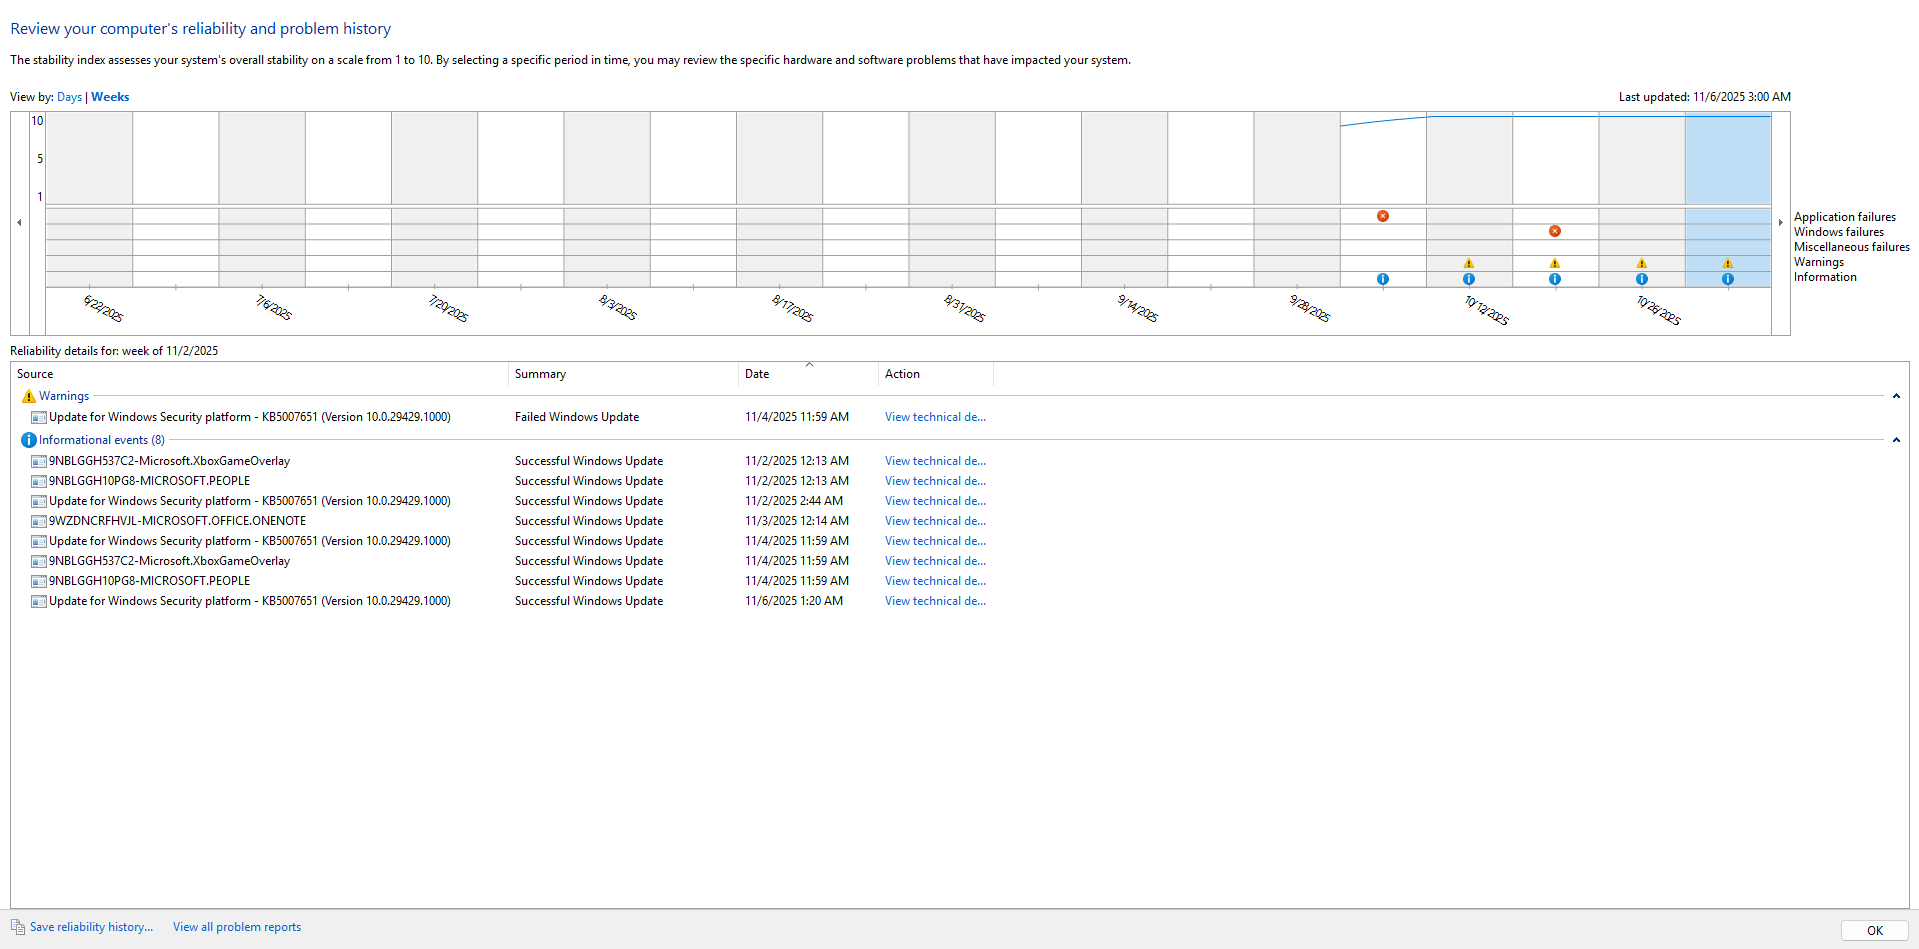Select the week of 9/28/2025 column in the chart
The height and width of the screenshot is (949, 1919).
[1297, 200]
